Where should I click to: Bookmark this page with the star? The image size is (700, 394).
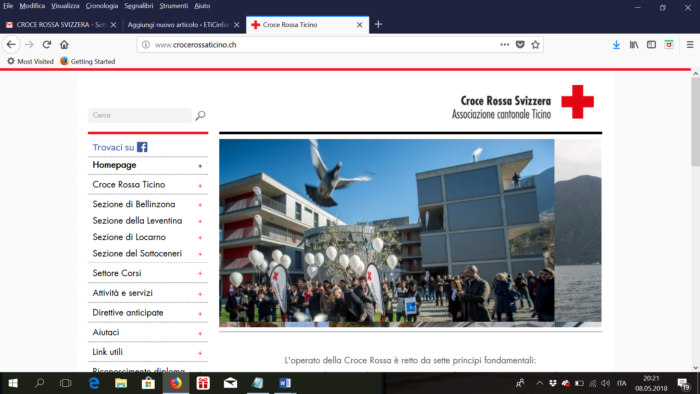click(535, 45)
